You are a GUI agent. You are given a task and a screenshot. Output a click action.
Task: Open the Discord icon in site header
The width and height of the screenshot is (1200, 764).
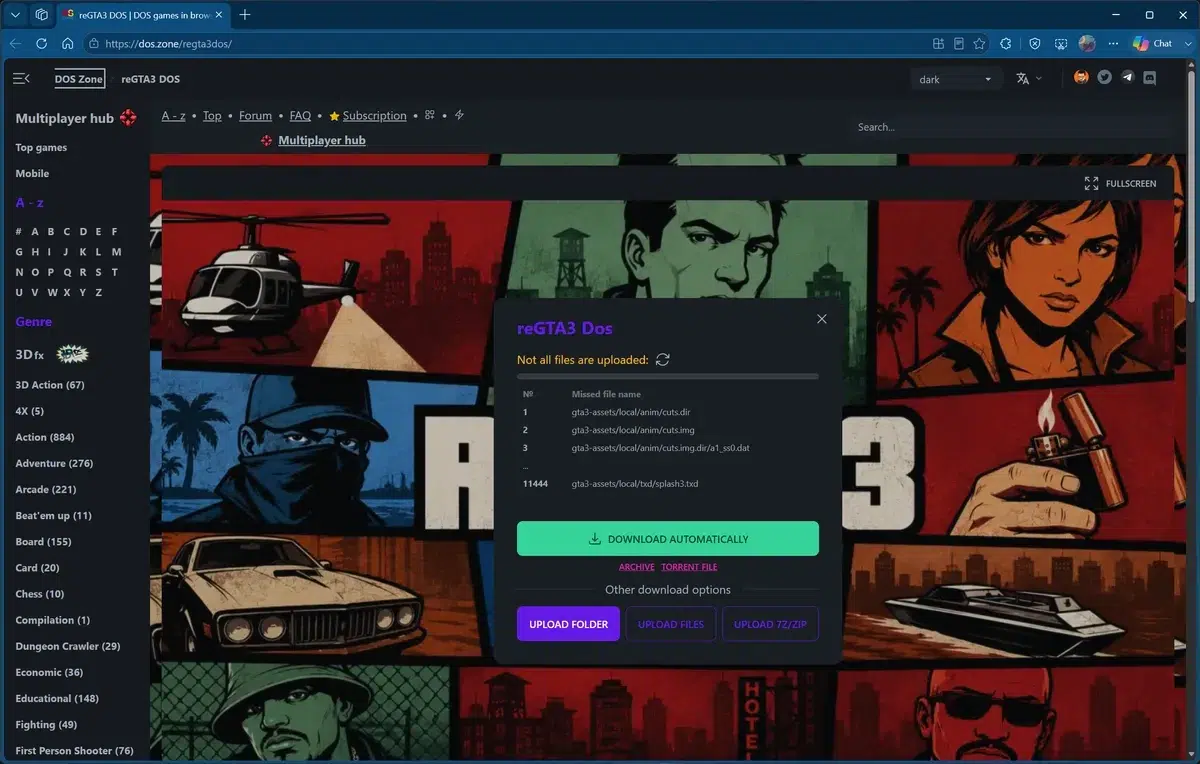pos(1150,77)
